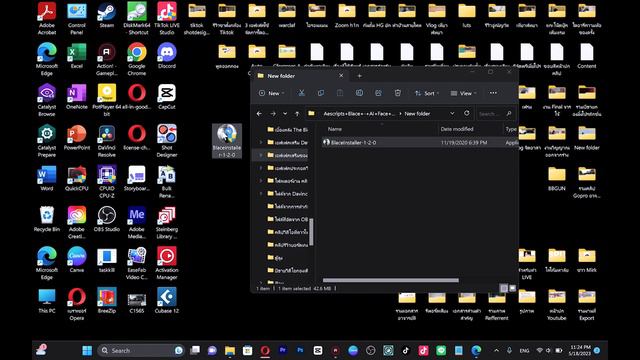
Task: Select the This PC desktop icon
Action: [x=47, y=301]
